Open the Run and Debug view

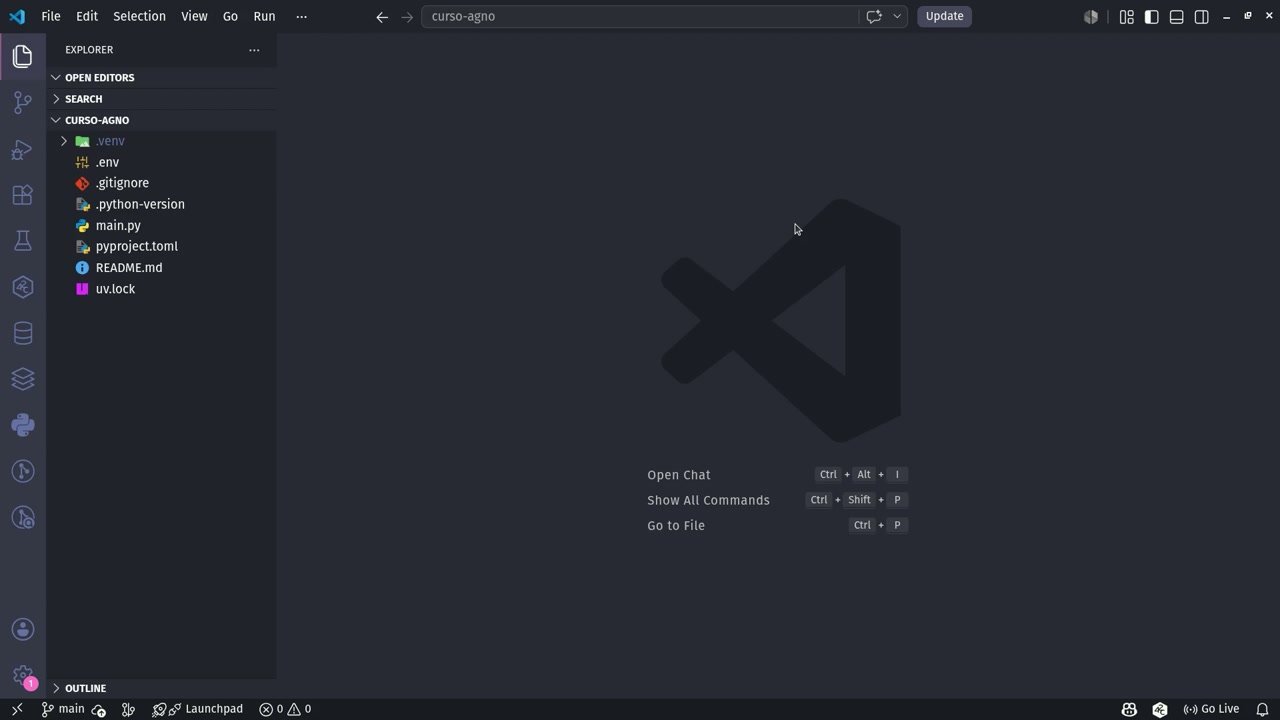pyautogui.click(x=22, y=149)
